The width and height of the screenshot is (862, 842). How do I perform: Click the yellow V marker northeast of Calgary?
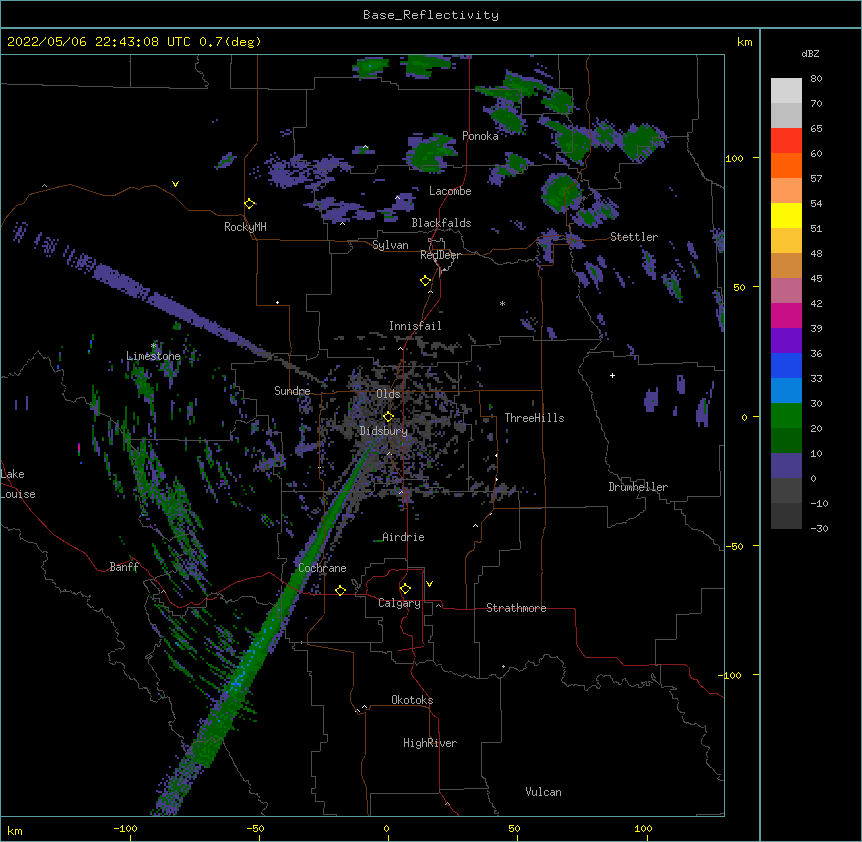(x=429, y=584)
